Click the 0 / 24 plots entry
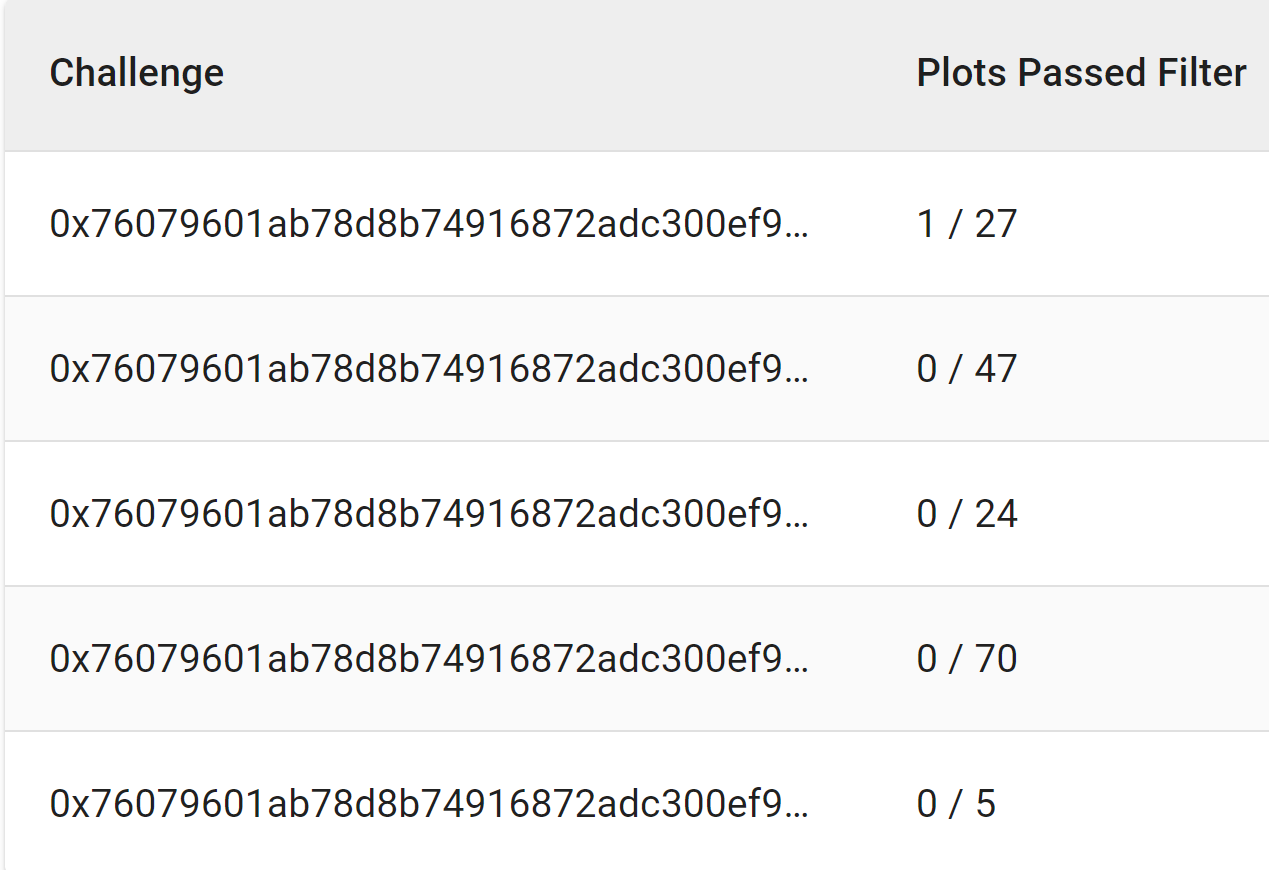This screenshot has height=870, width=1269. point(967,514)
